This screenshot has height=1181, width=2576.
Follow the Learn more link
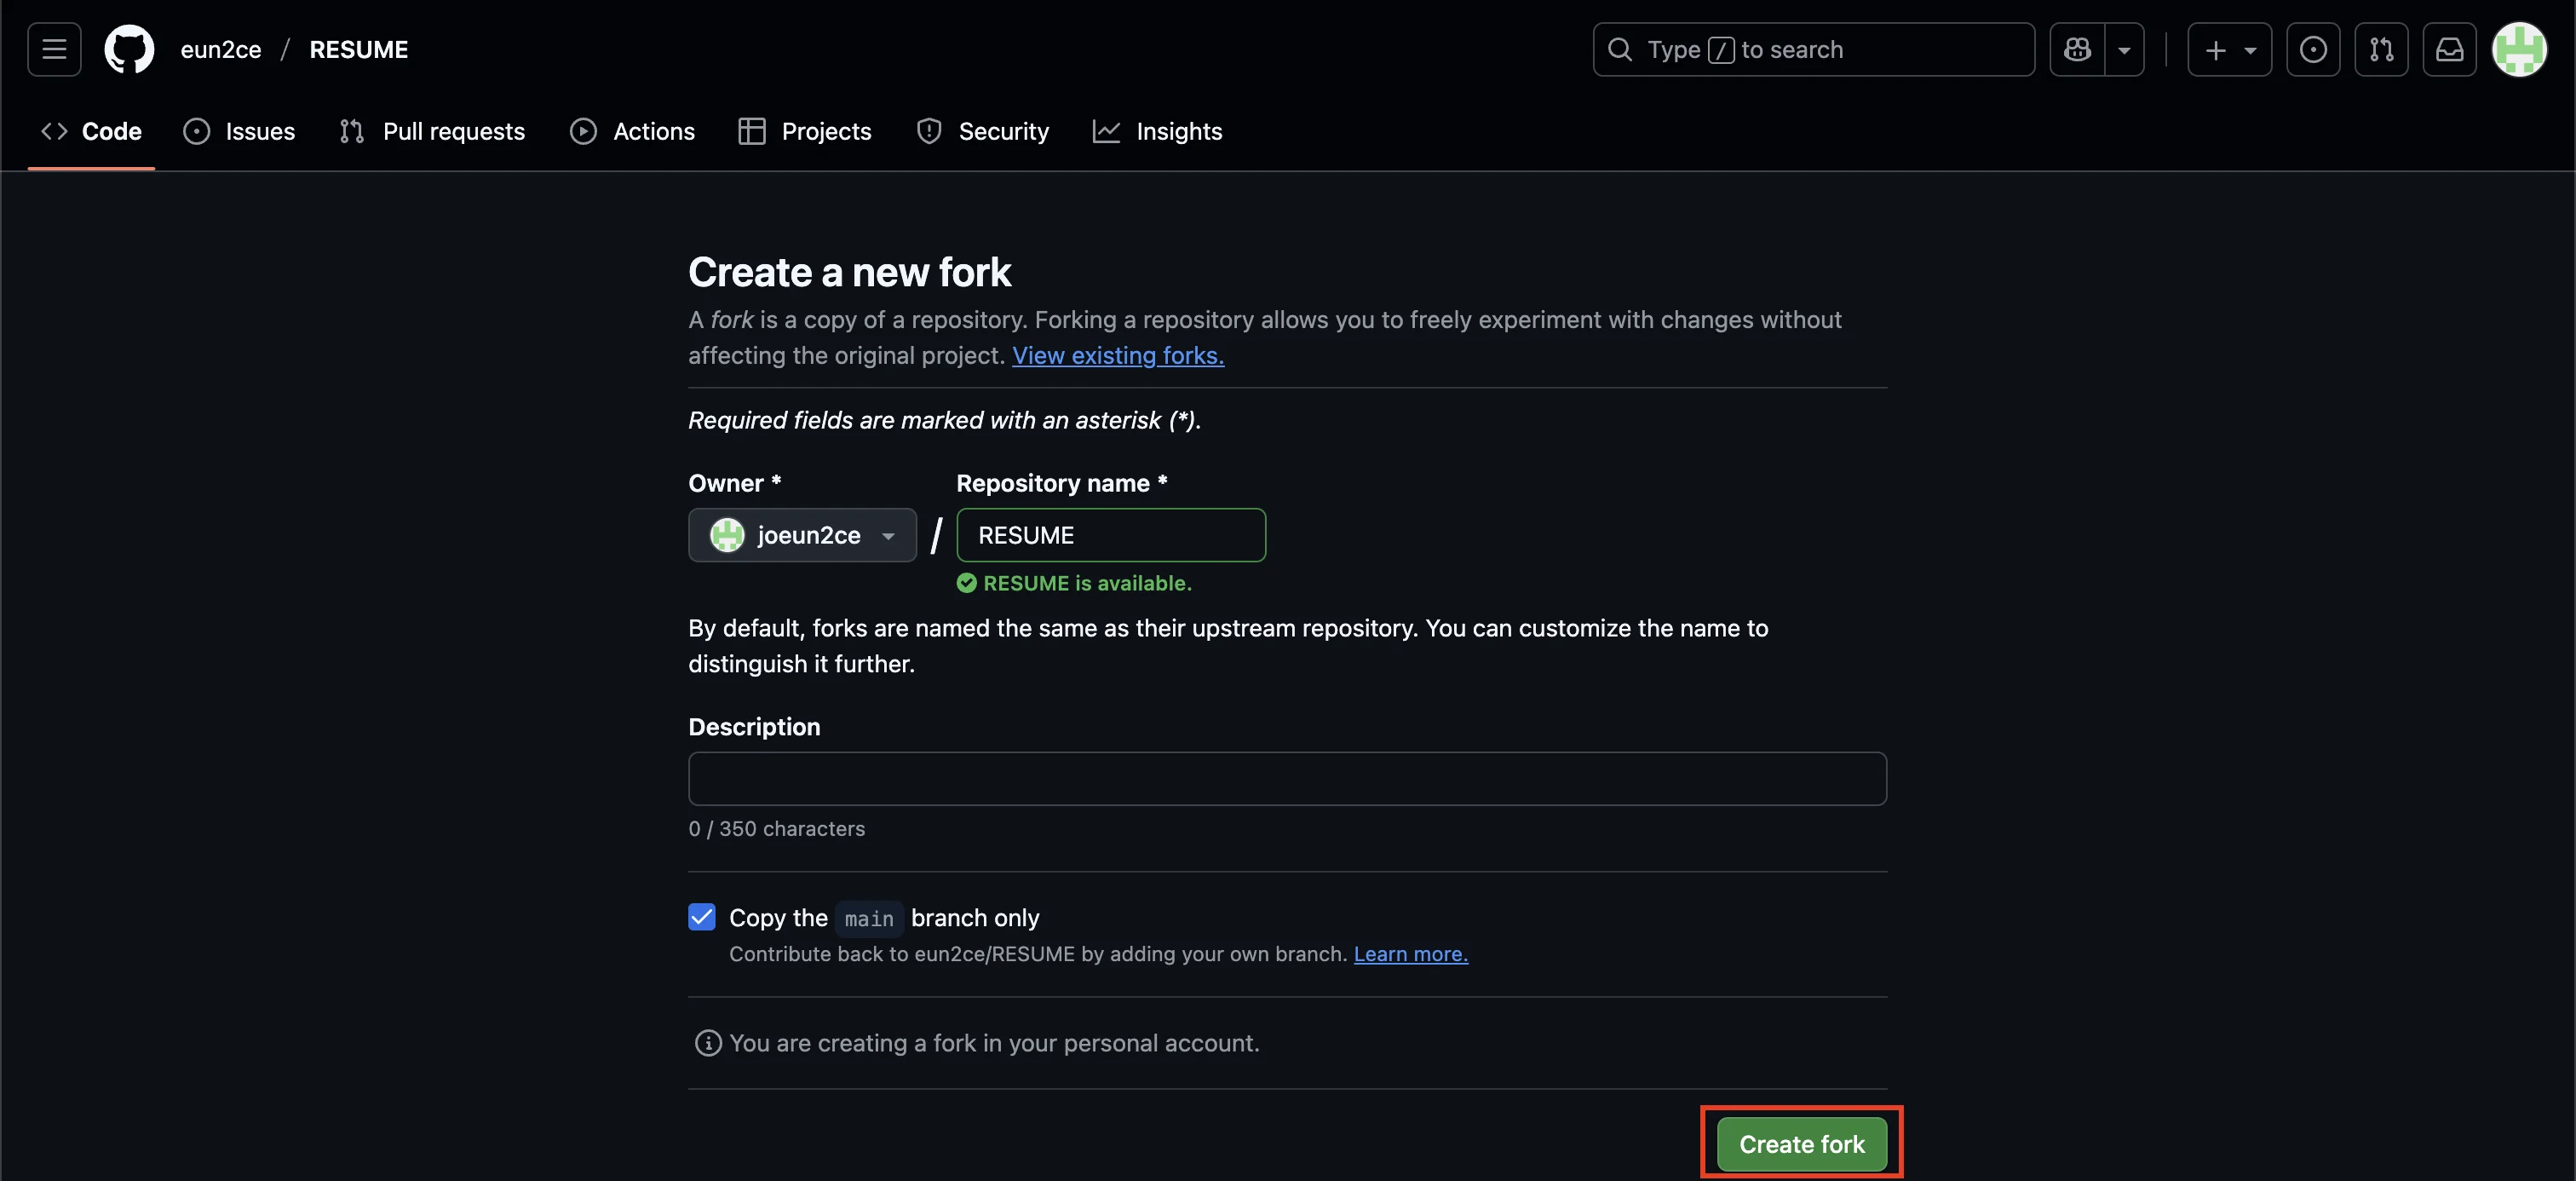(1410, 954)
